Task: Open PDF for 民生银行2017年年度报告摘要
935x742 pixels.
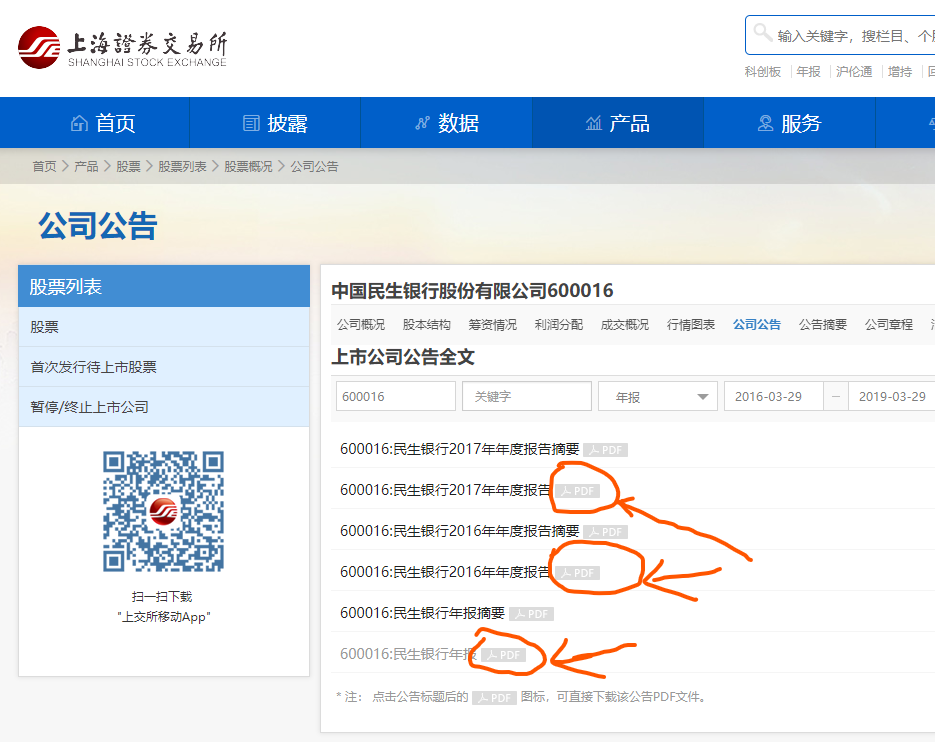Action: [605, 450]
